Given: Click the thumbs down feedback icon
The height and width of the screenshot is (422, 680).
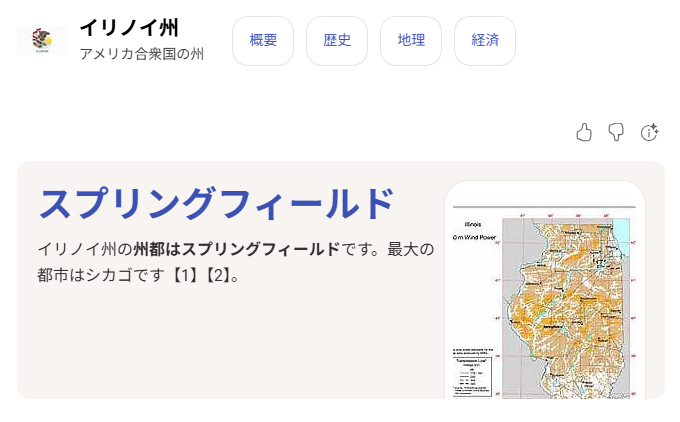Looking at the screenshot, I should tap(616, 132).
